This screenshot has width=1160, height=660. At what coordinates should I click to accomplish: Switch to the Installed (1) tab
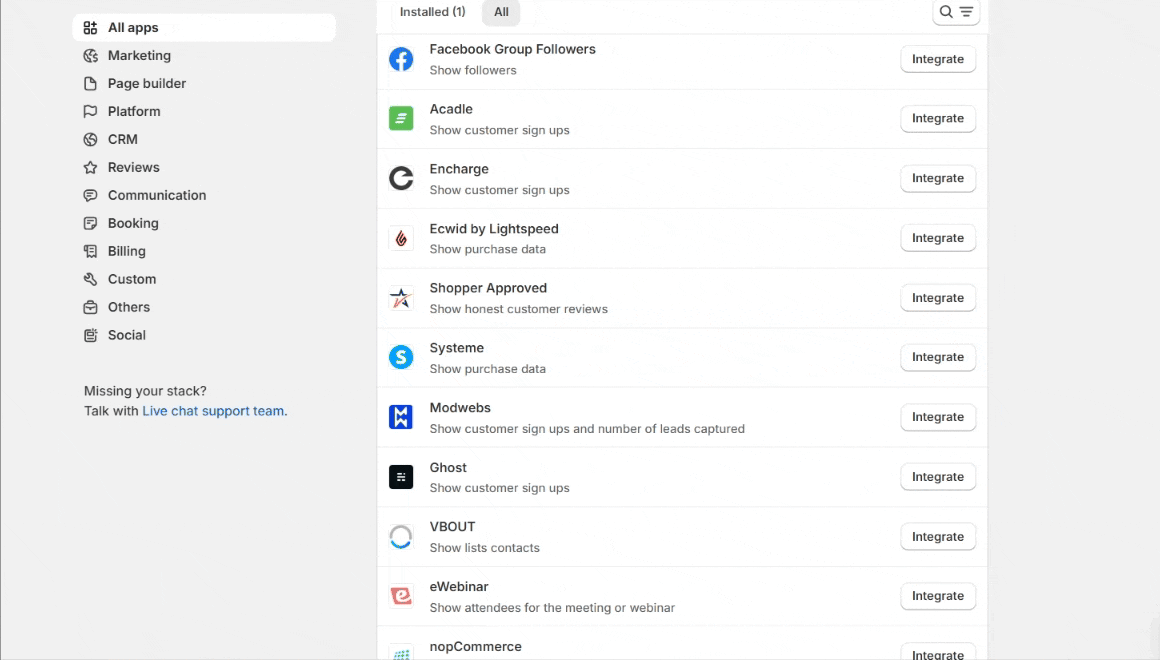click(432, 12)
